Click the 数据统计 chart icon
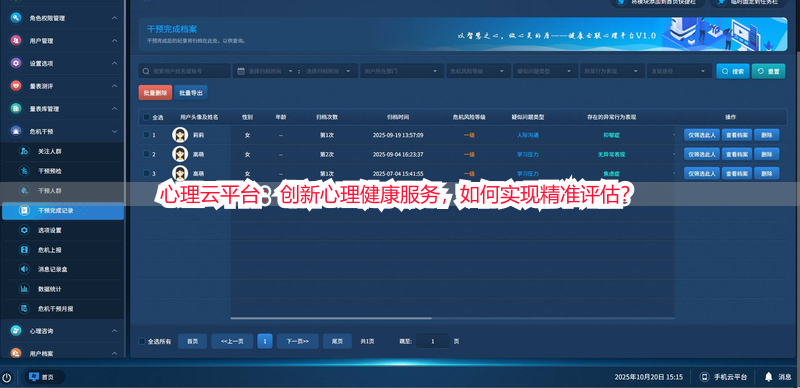This screenshot has width=800, height=388. pyautogui.click(x=24, y=289)
